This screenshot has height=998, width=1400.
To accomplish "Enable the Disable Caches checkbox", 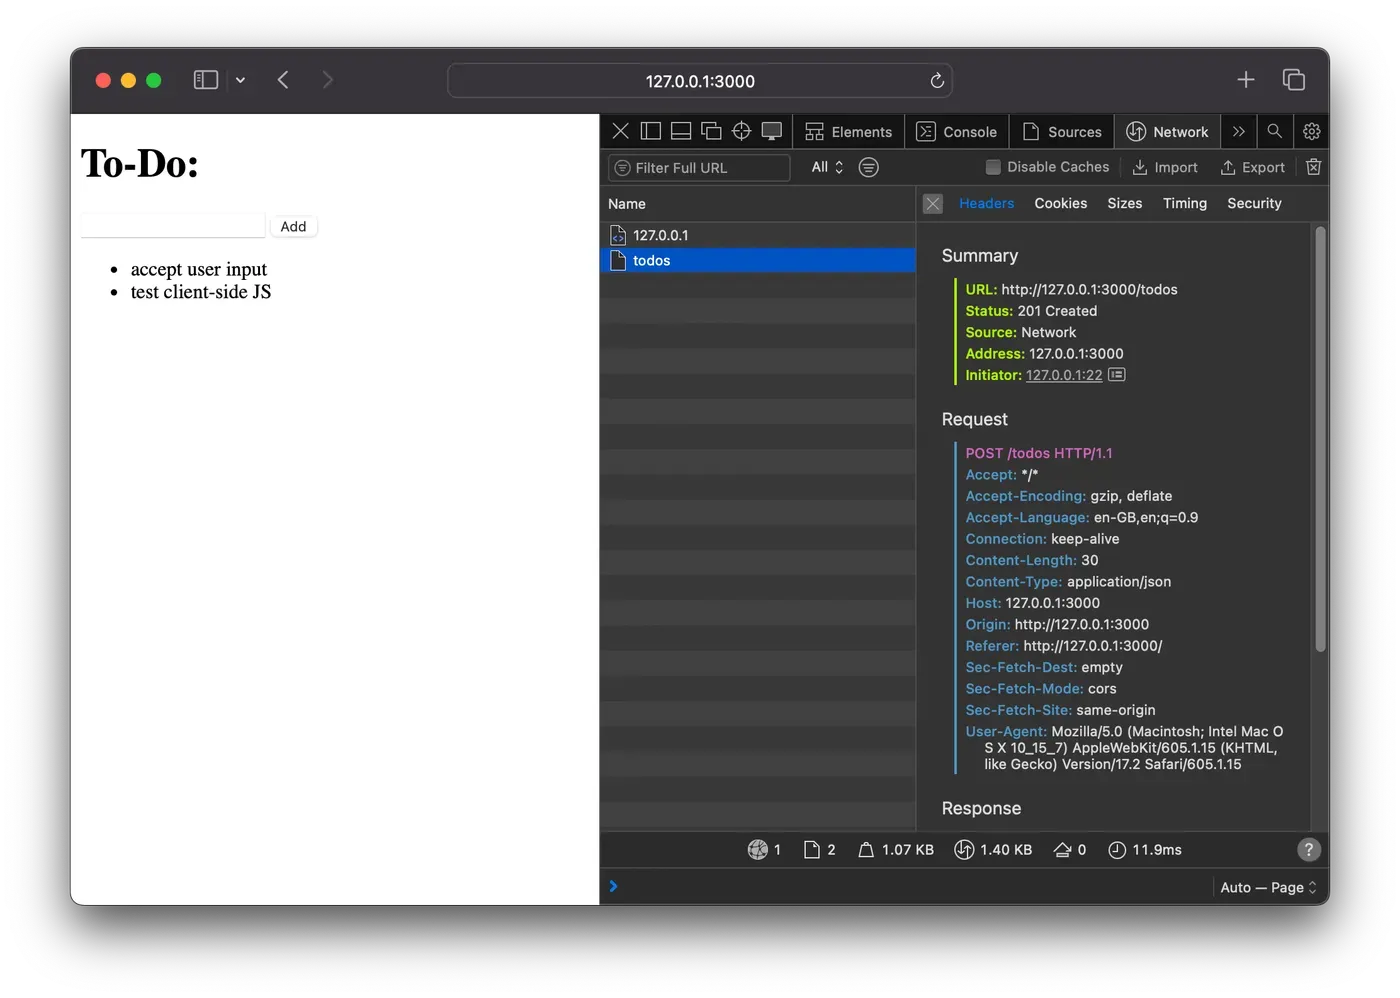I will (993, 167).
